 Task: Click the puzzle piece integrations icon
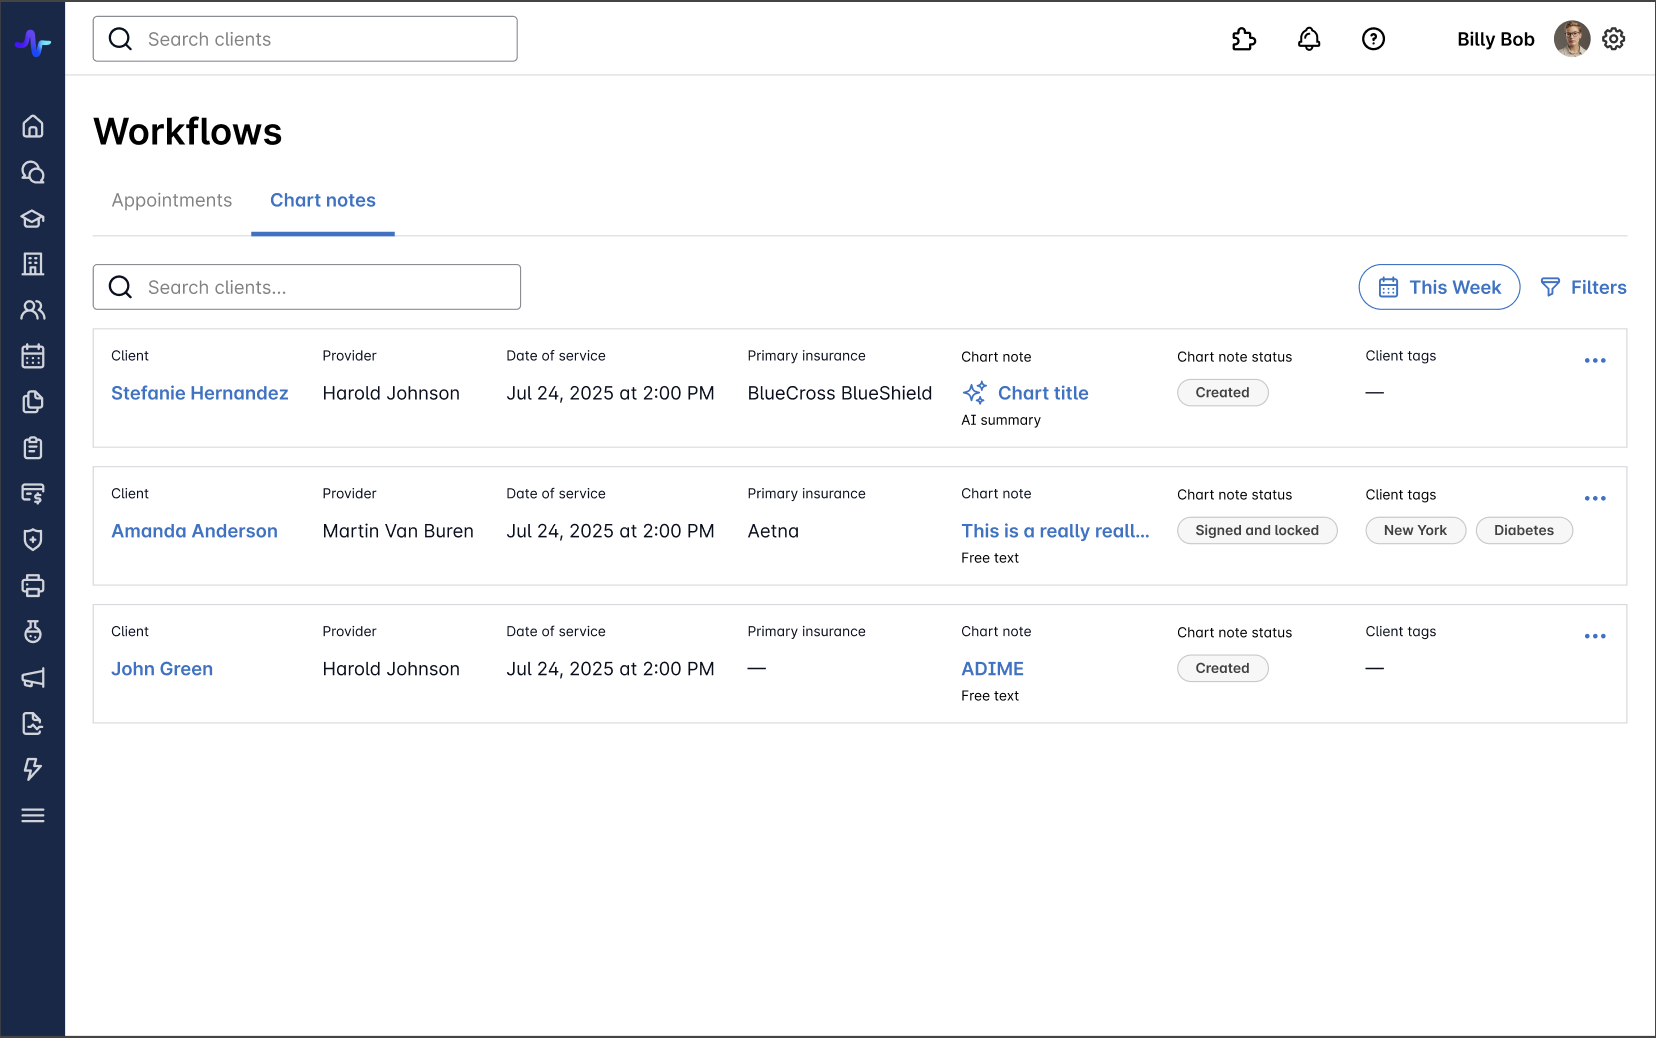click(1243, 39)
